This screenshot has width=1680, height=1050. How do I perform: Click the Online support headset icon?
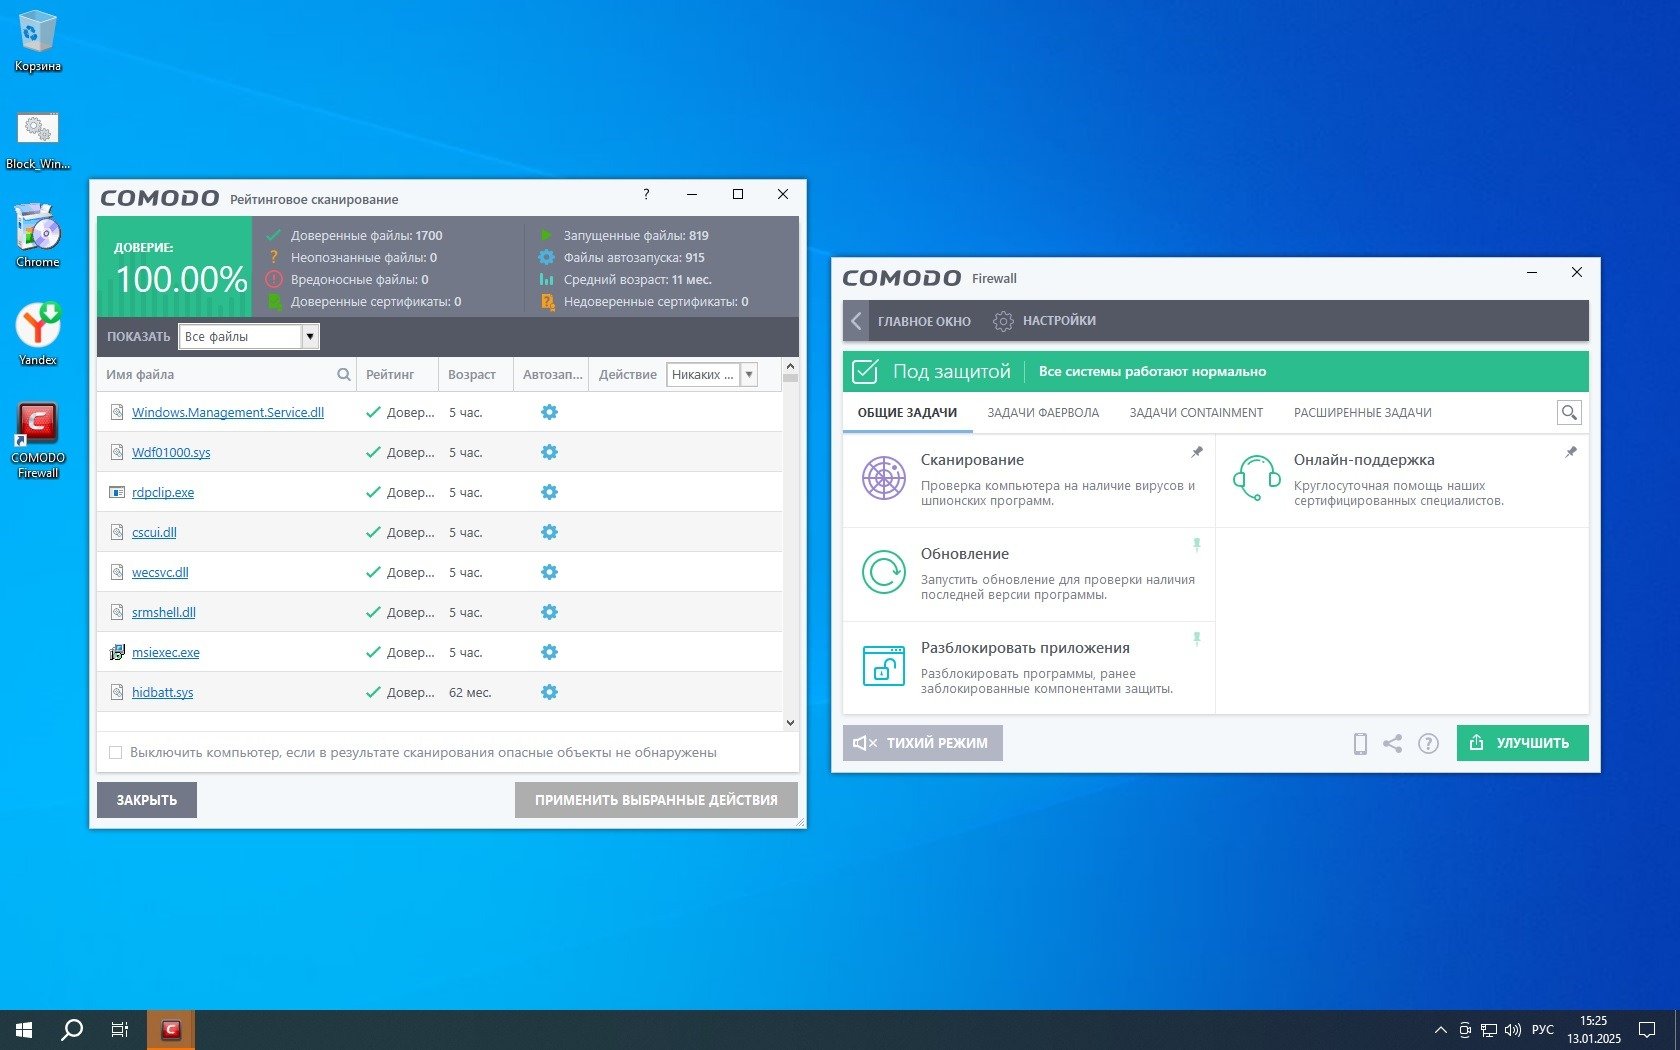pyautogui.click(x=1256, y=478)
